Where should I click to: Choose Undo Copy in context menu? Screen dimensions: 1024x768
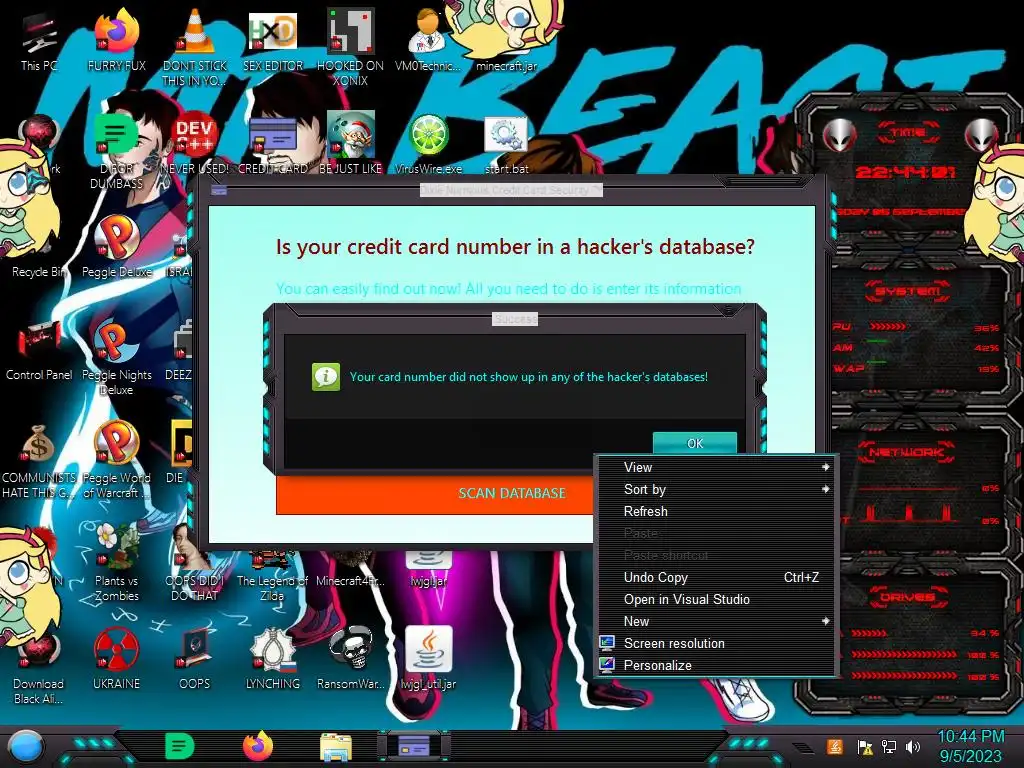[x=716, y=577]
